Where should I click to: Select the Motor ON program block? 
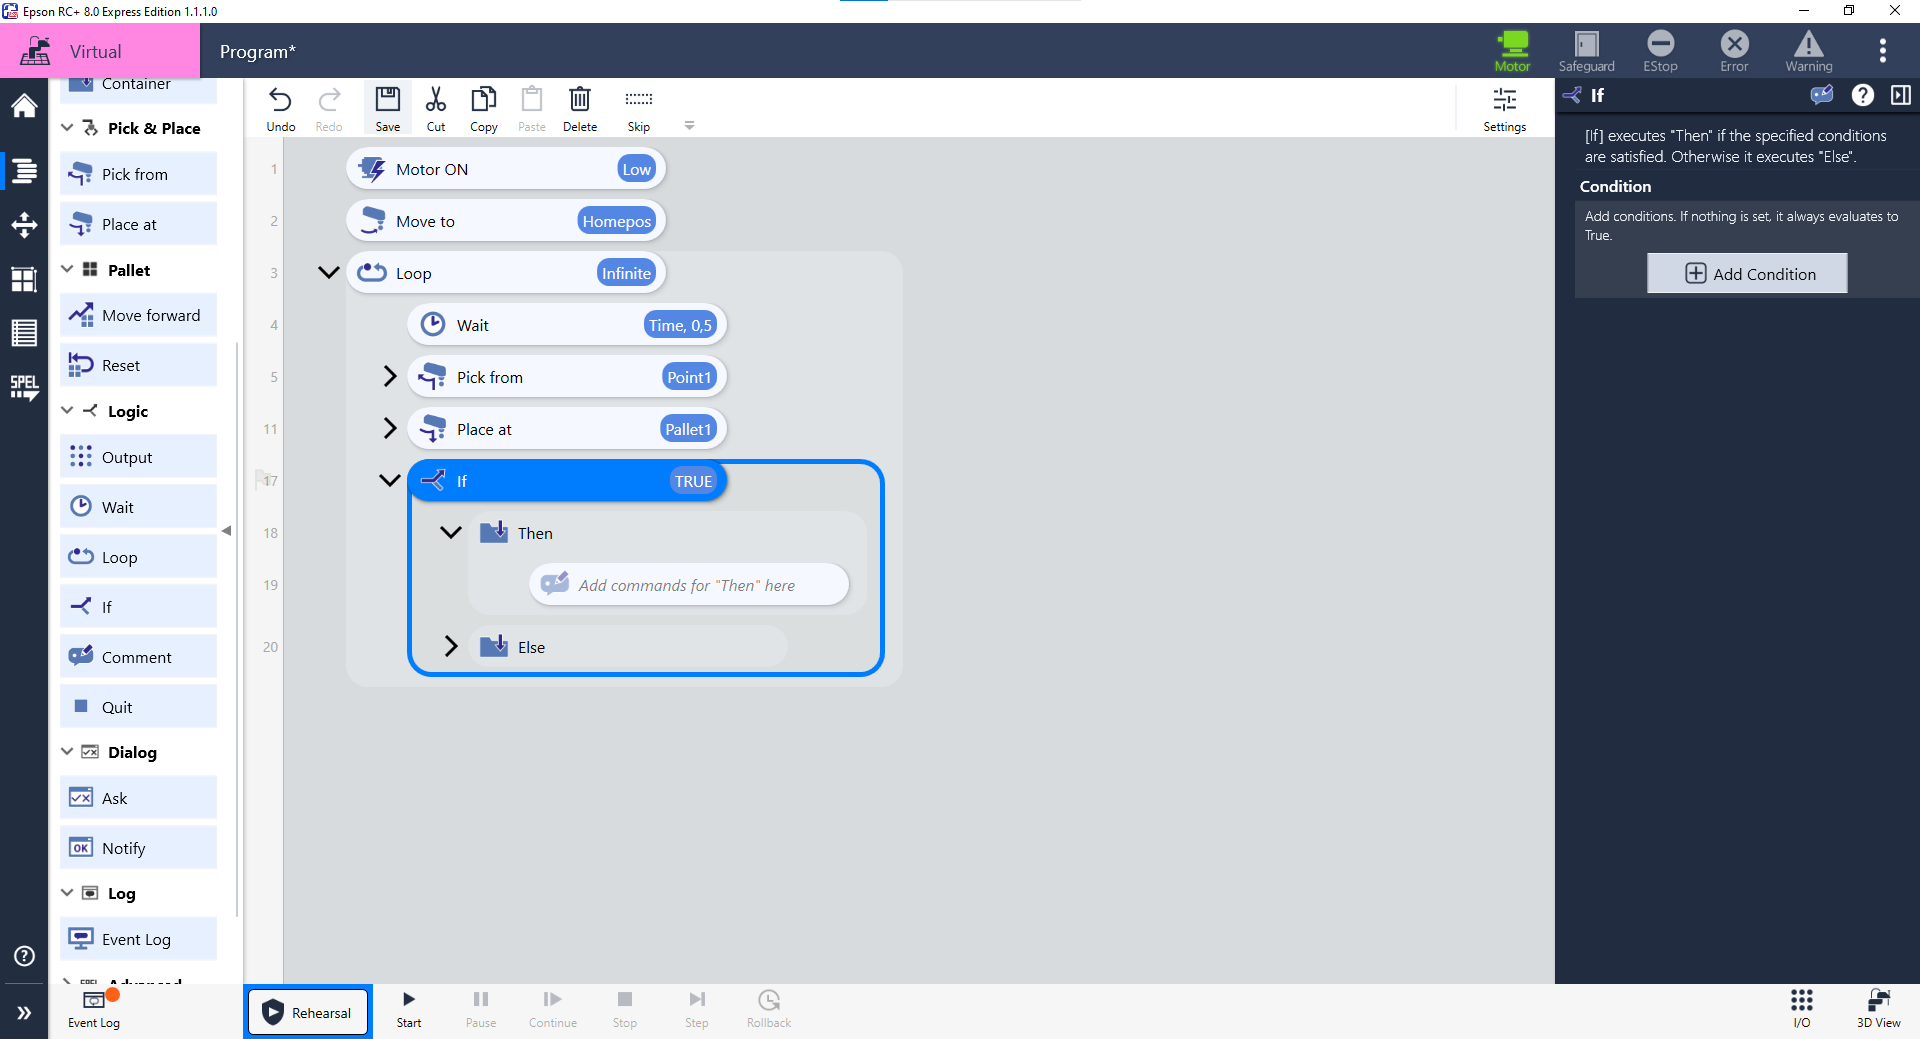[x=506, y=169]
